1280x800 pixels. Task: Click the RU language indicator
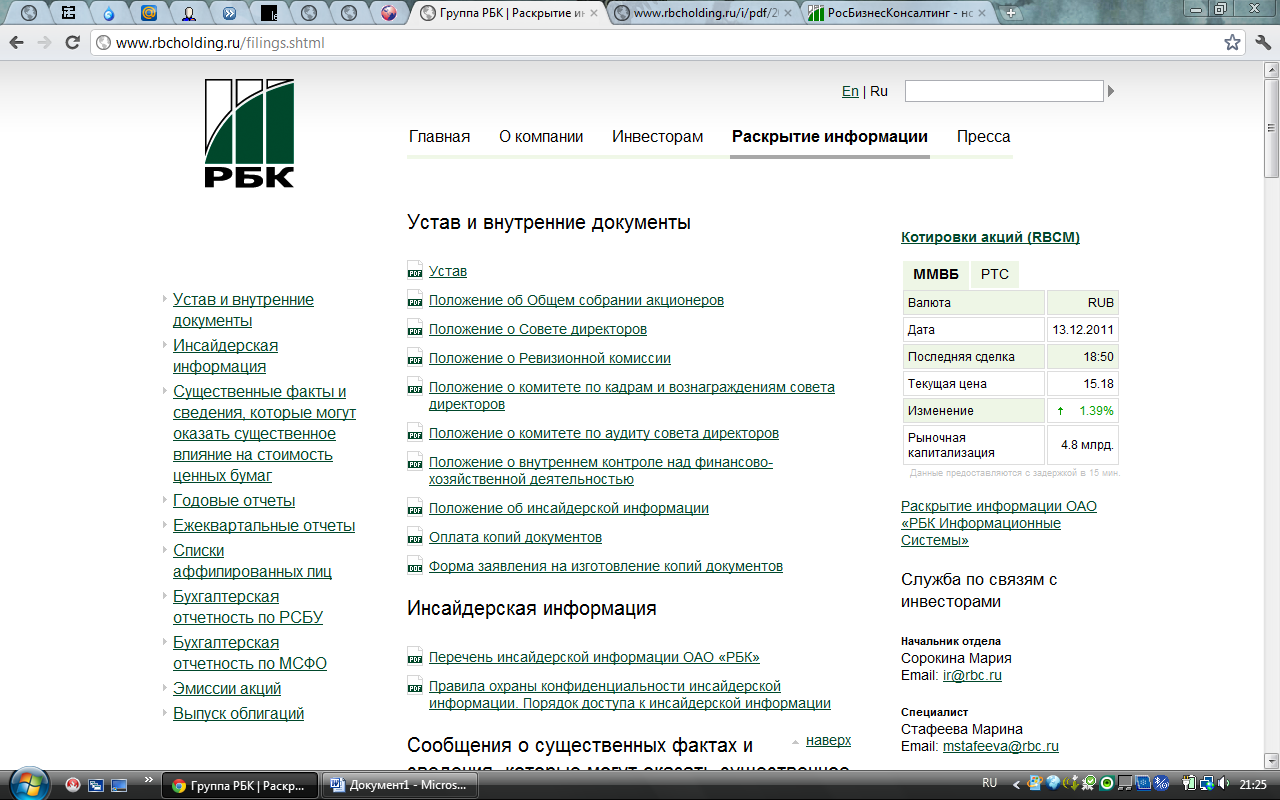coord(990,783)
